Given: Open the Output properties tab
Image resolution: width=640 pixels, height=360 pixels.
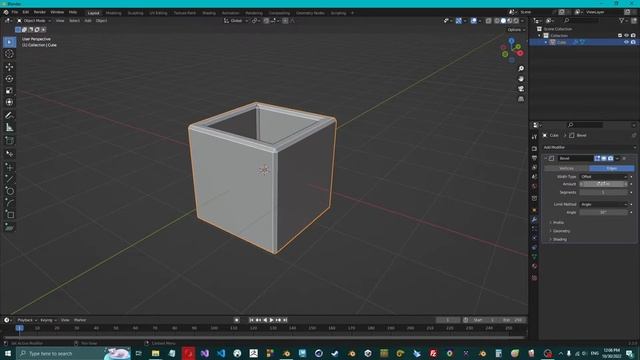Looking at the screenshot, I should 534,158.
